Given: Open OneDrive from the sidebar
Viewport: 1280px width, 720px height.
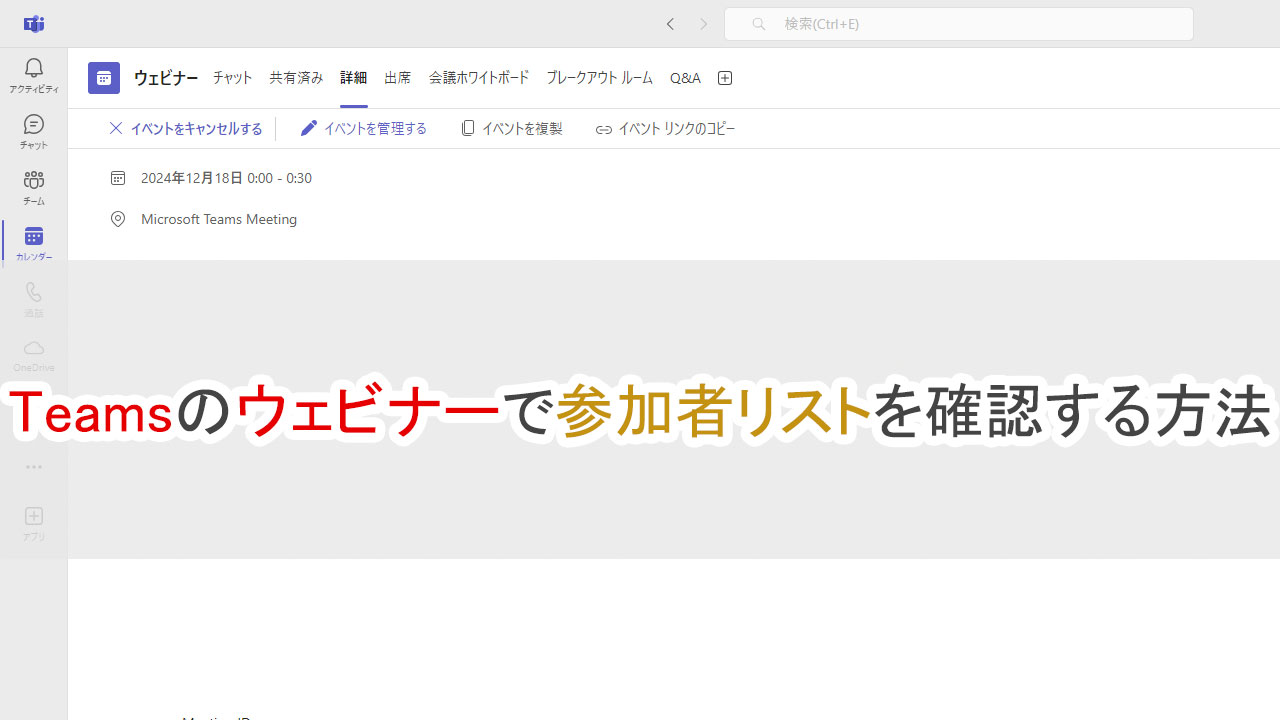Looking at the screenshot, I should click(x=33, y=353).
